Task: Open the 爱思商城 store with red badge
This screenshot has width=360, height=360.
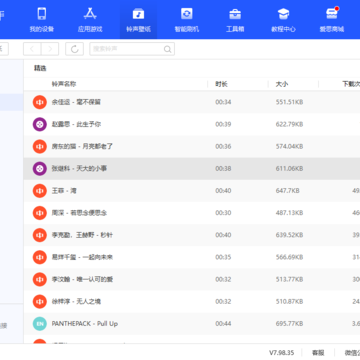Action: click(332, 20)
